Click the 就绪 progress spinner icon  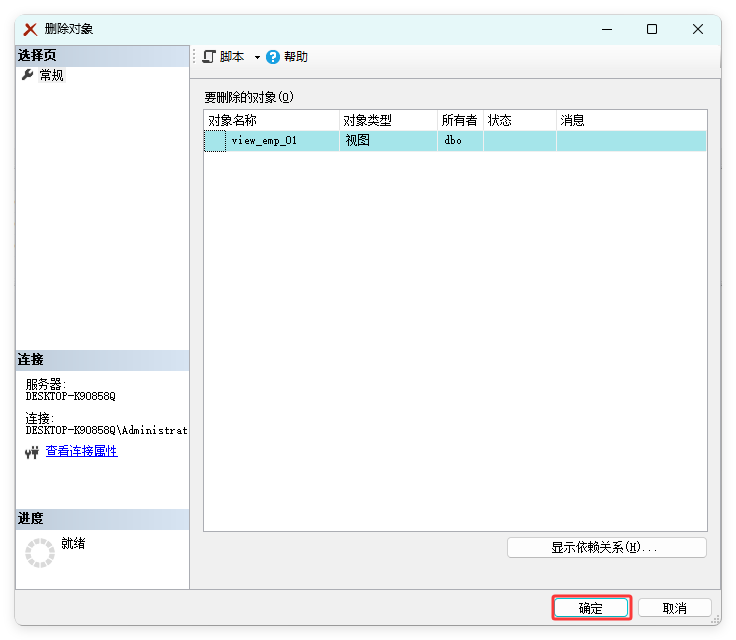[x=40, y=553]
